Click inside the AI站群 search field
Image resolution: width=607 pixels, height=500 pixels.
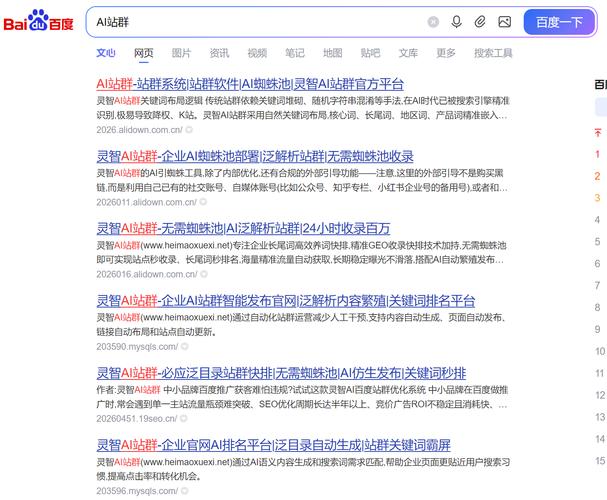click(x=255, y=22)
